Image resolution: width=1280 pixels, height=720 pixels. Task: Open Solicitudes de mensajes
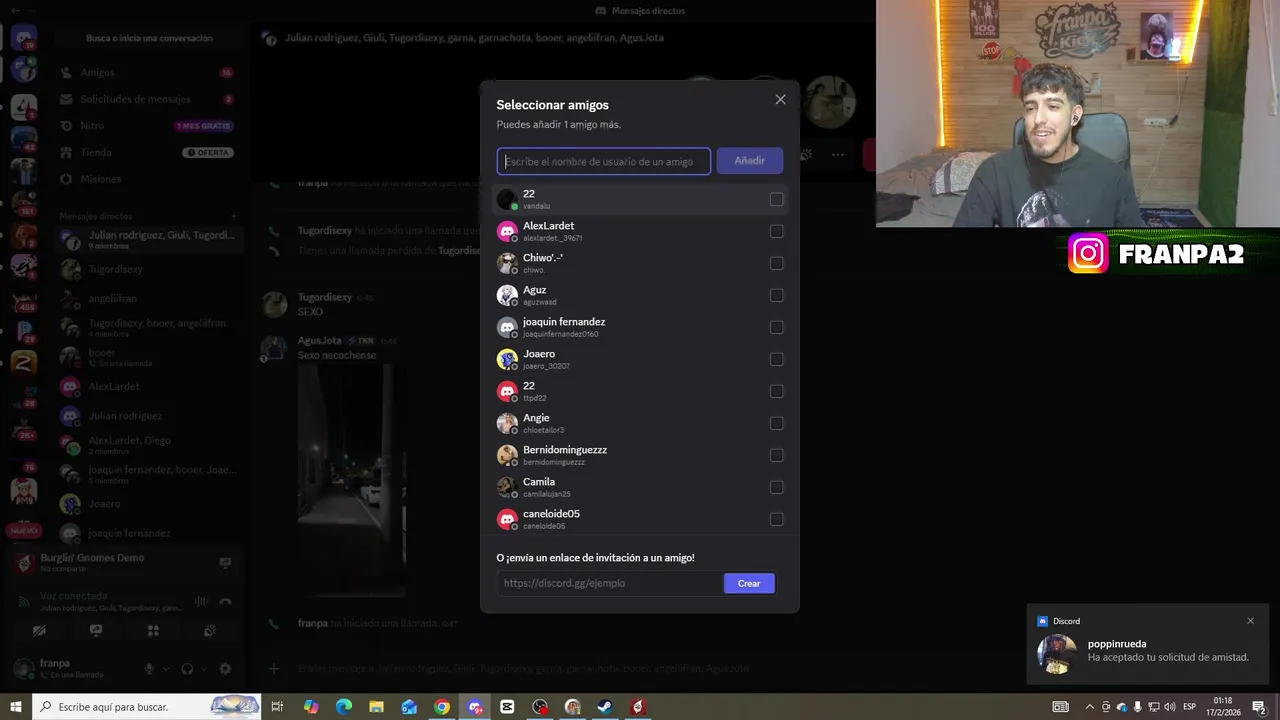pyautogui.click(x=147, y=99)
